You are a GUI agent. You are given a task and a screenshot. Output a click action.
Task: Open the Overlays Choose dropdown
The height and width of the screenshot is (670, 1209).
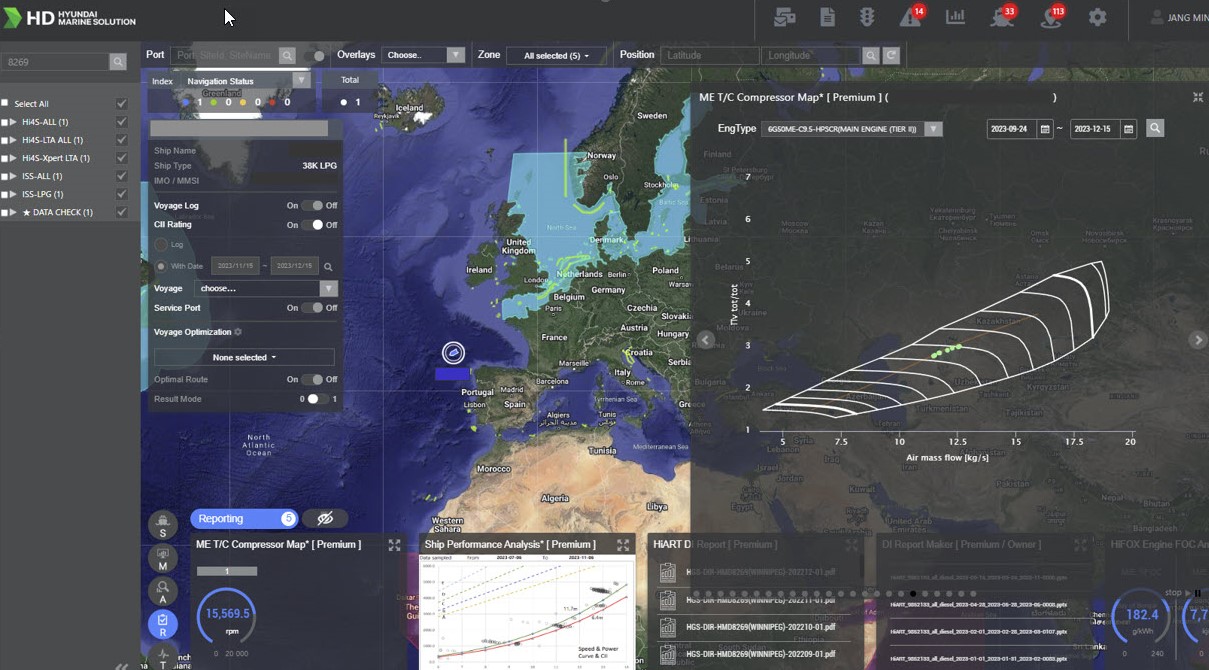tap(423, 55)
